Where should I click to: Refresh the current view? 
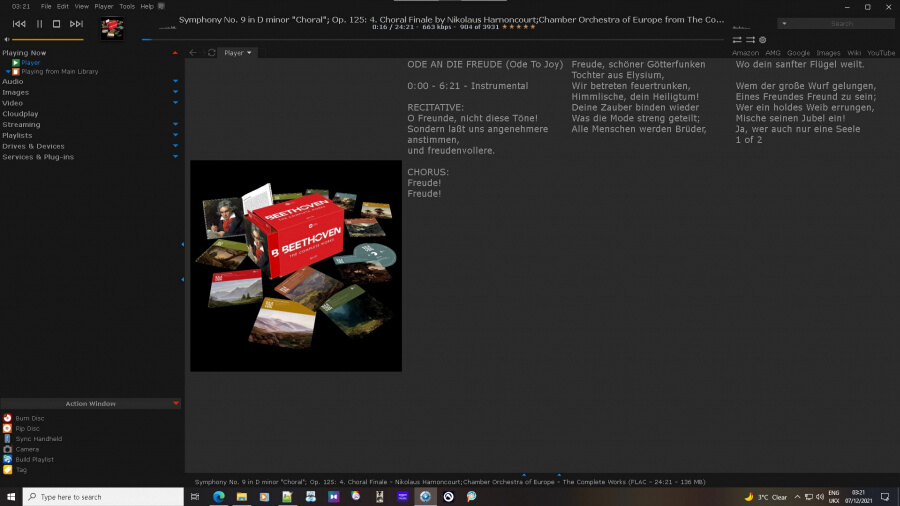point(212,53)
